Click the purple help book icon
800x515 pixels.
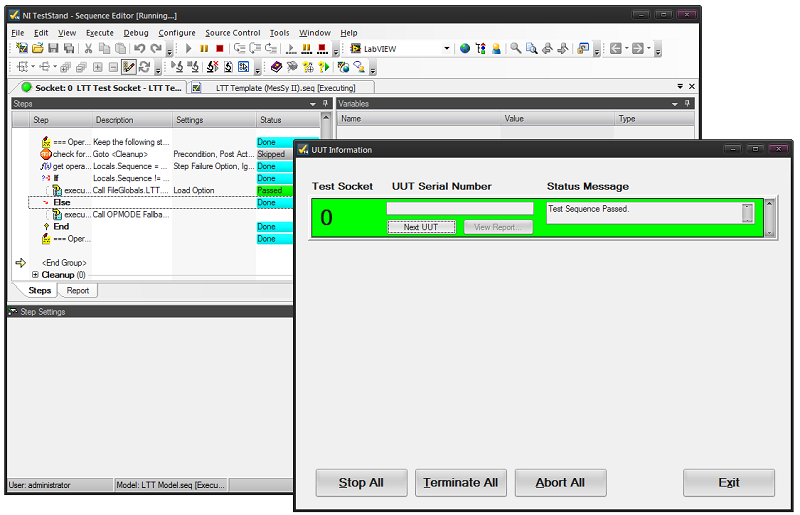[277, 67]
